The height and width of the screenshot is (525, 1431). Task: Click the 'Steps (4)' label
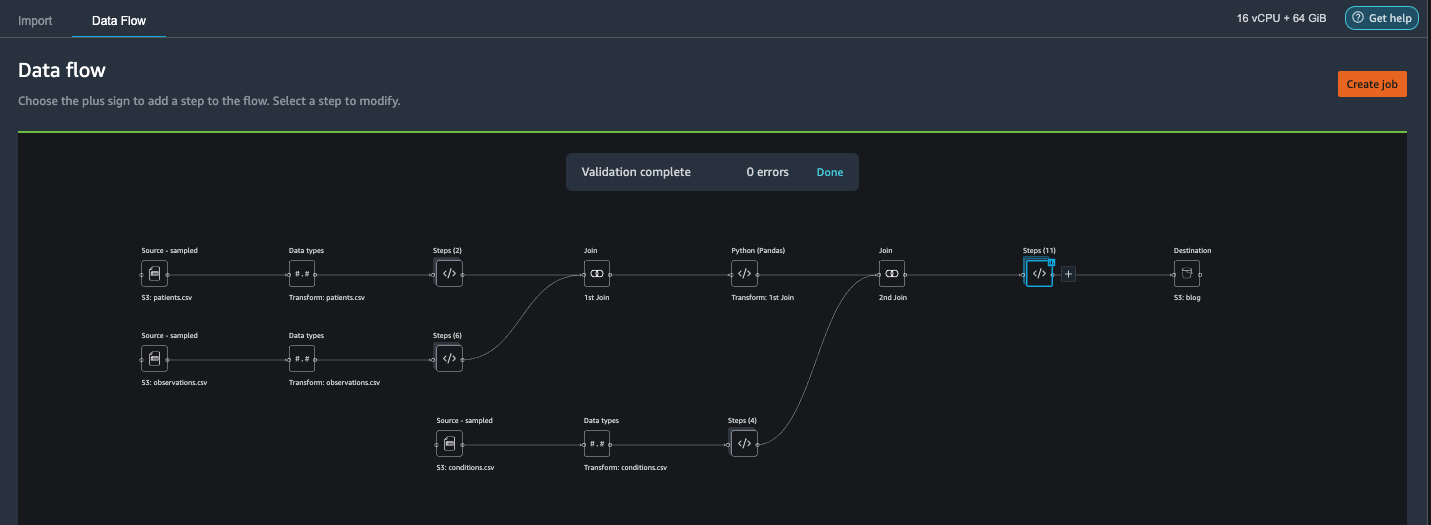tap(742, 420)
